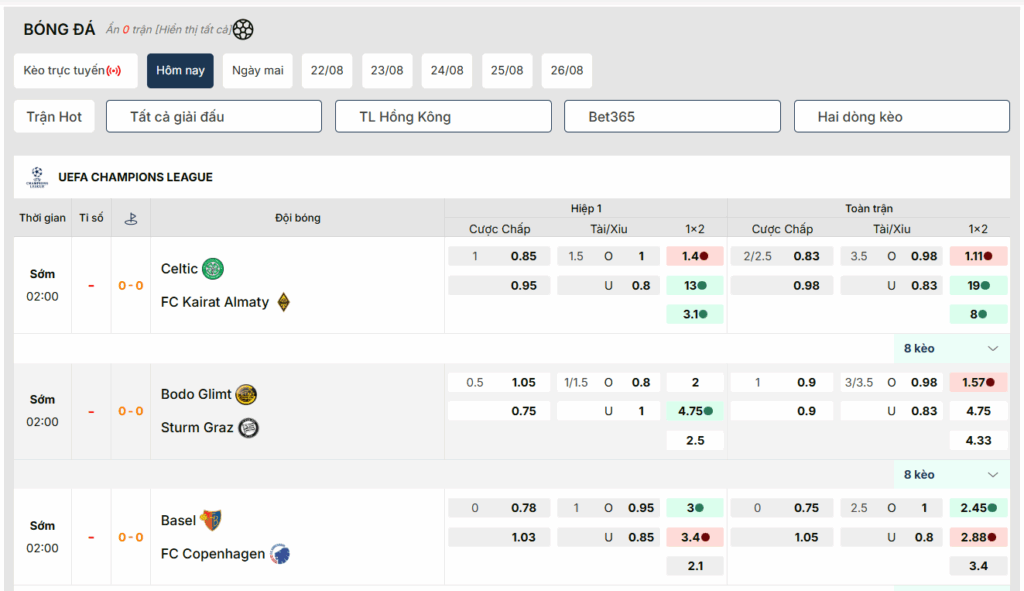1024x591 pixels.
Task: Click Hiển thị tất cả to show hidden matches
Action: pyautogui.click(x=196, y=30)
